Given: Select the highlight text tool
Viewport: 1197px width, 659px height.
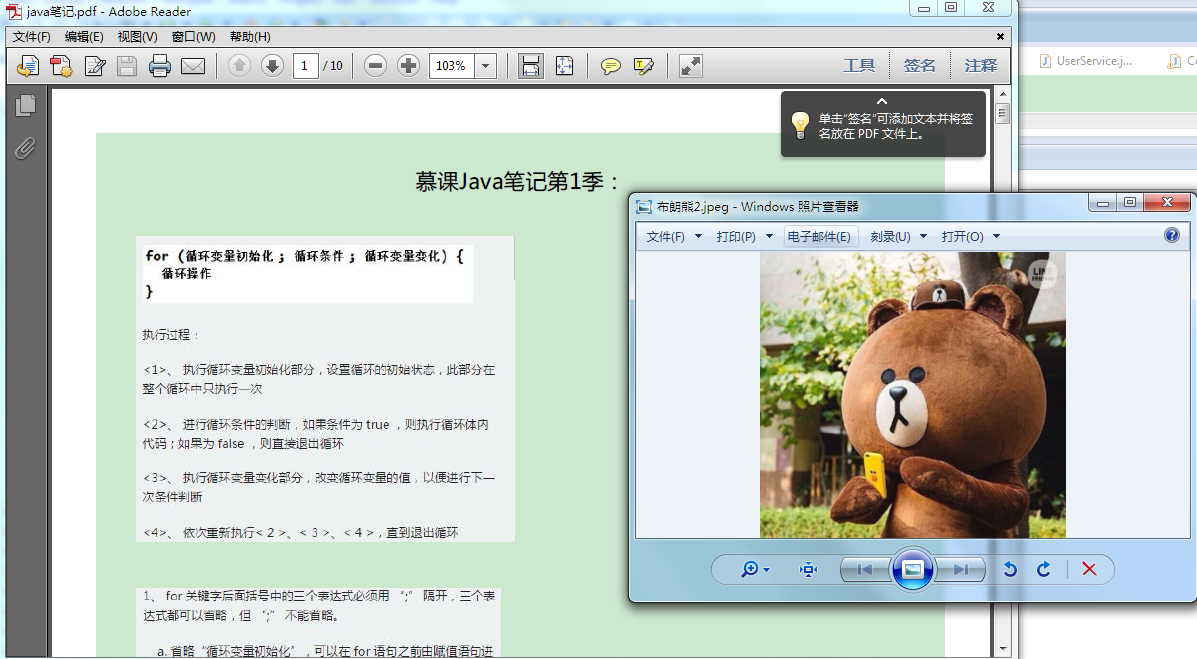Looking at the screenshot, I should [641, 66].
